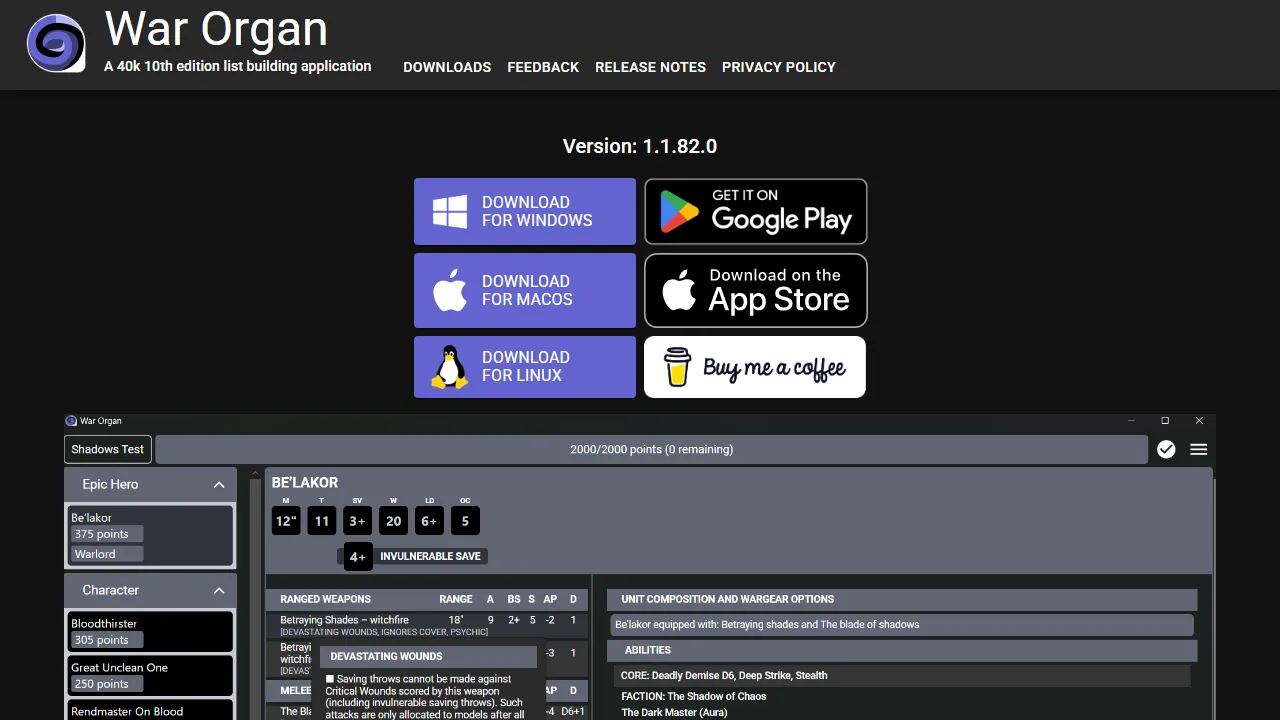Screen dimensions: 1280x720
Task: Click the coffee cup icon
Action: [x=677, y=367]
